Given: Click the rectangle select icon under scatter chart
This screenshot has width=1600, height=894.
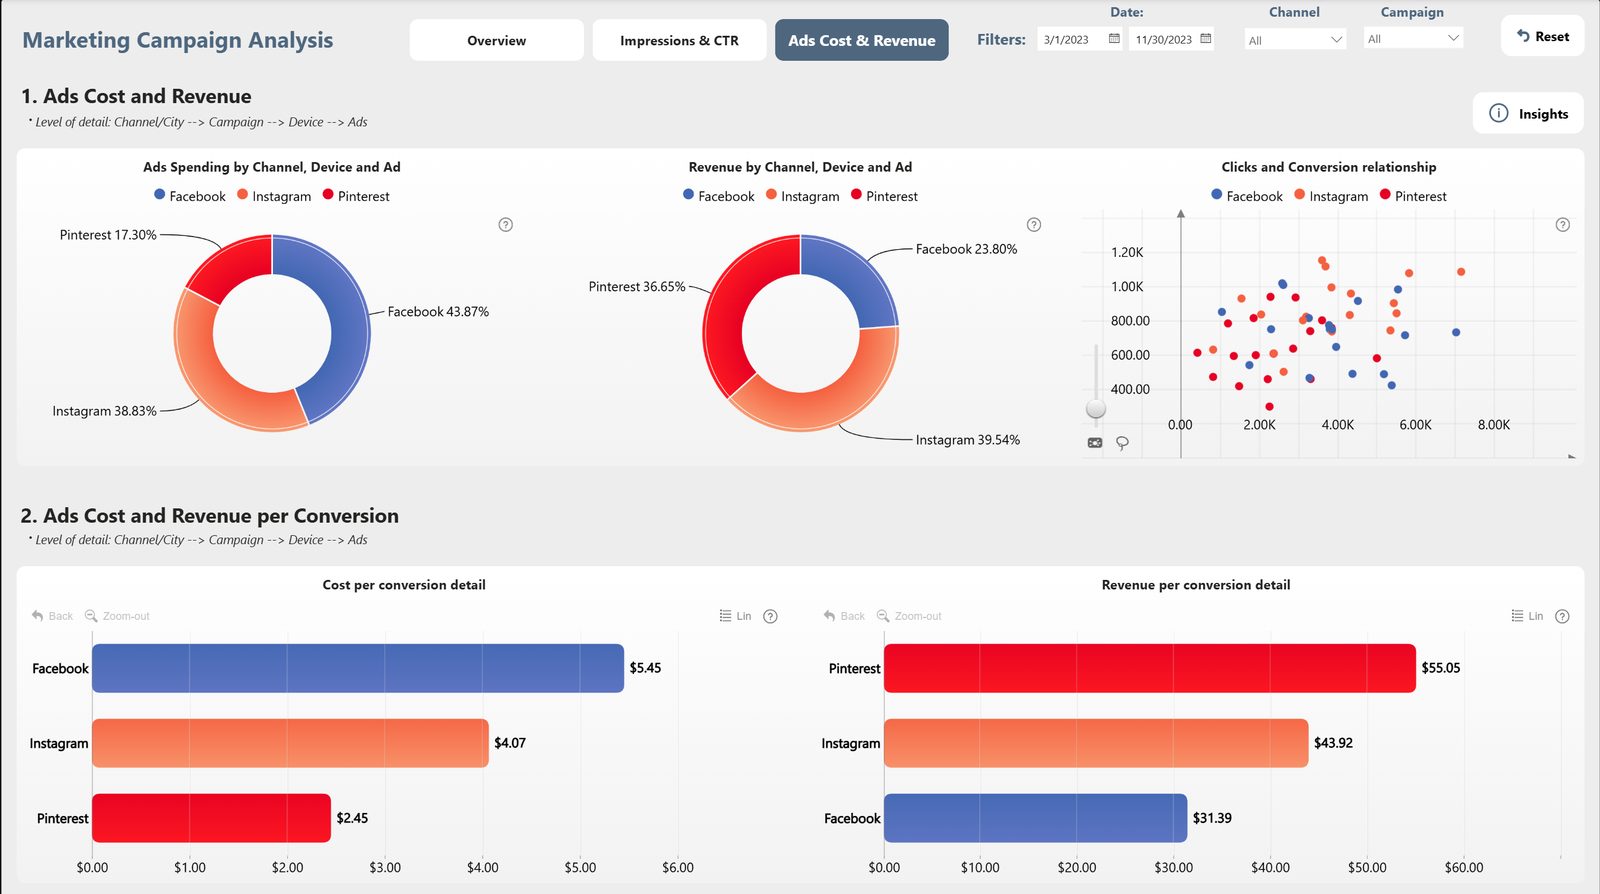Looking at the screenshot, I should tap(1095, 442).
